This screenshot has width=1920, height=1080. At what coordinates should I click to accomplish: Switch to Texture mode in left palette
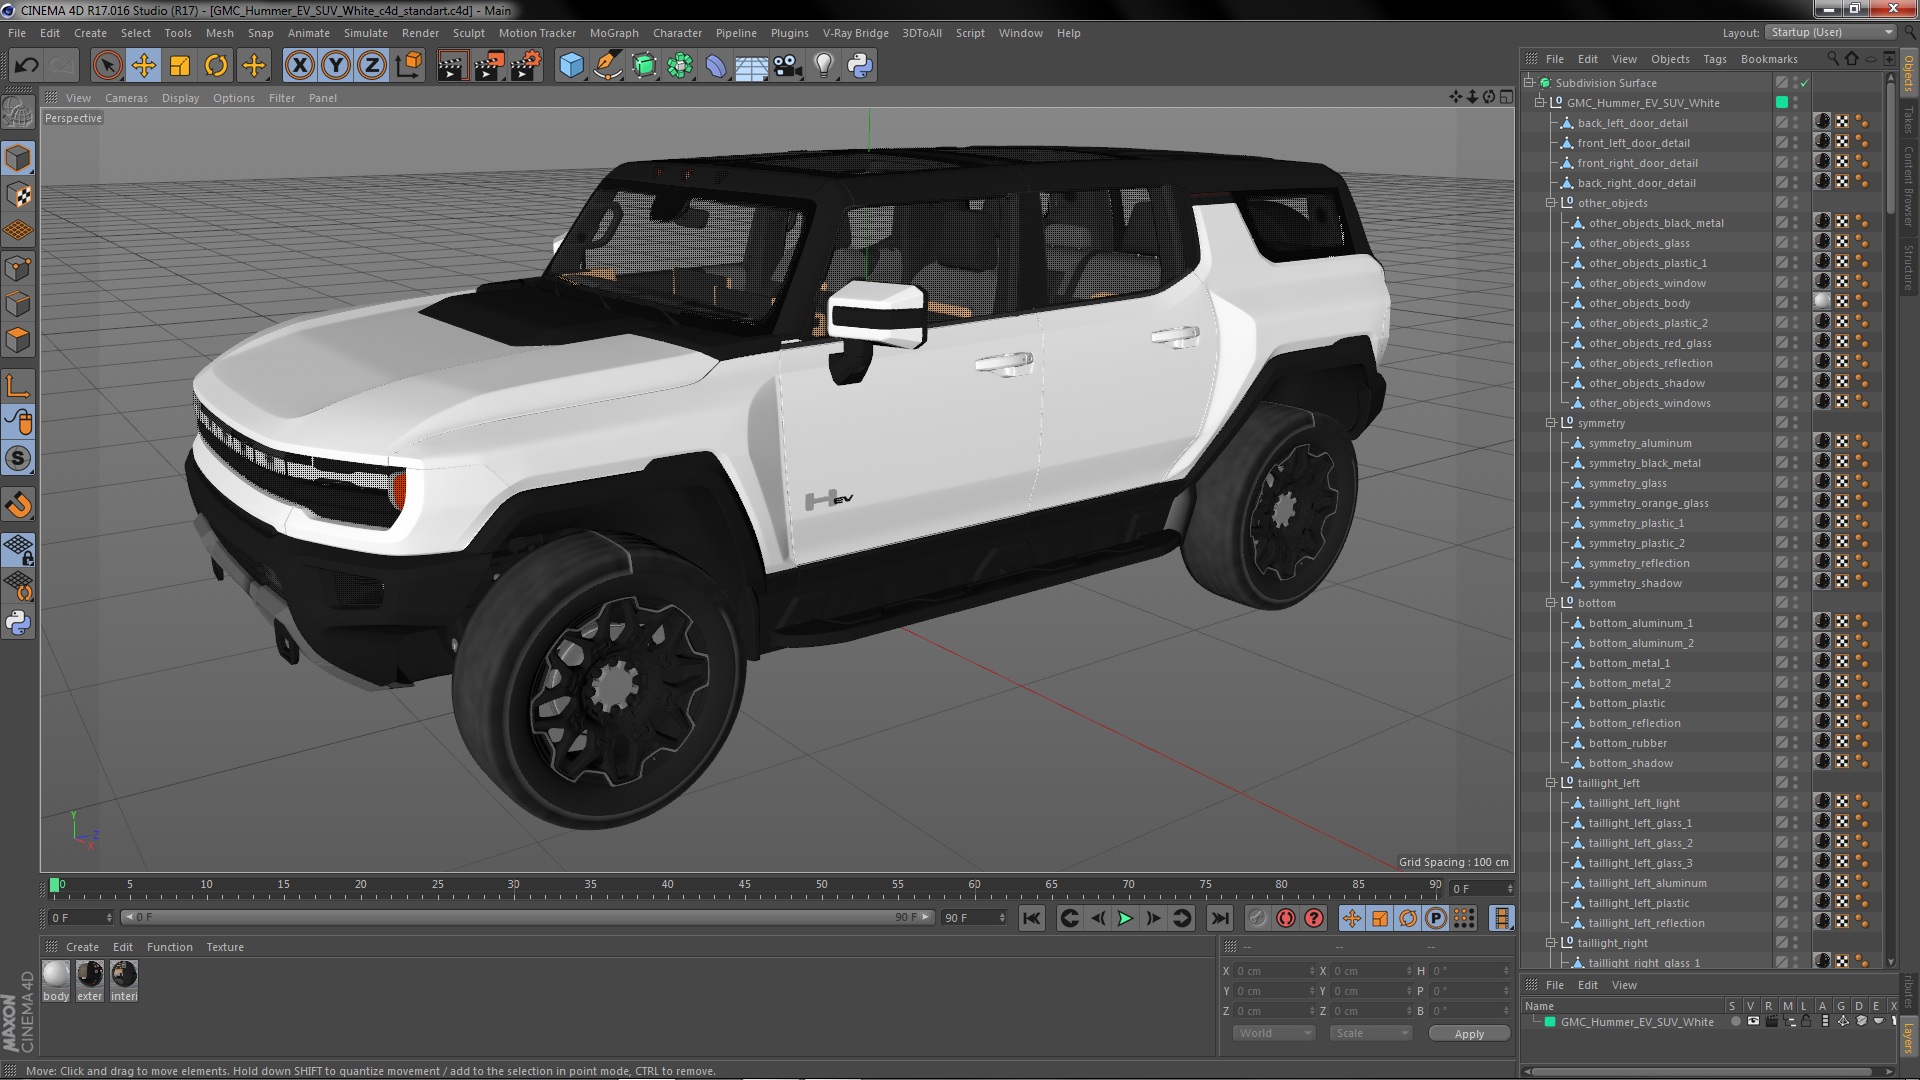[18, 195]
